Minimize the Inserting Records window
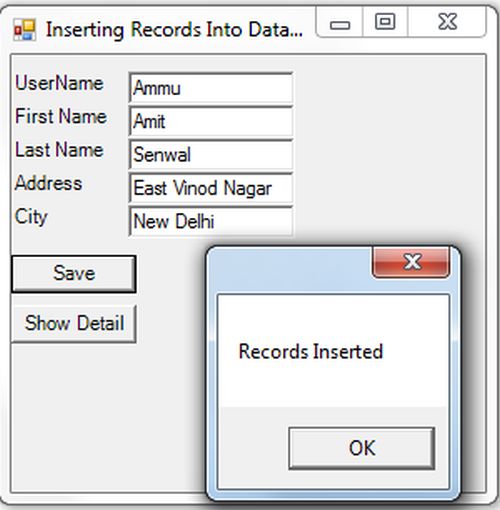Viewport: 500px width, 510px height. tap(339, 23)
